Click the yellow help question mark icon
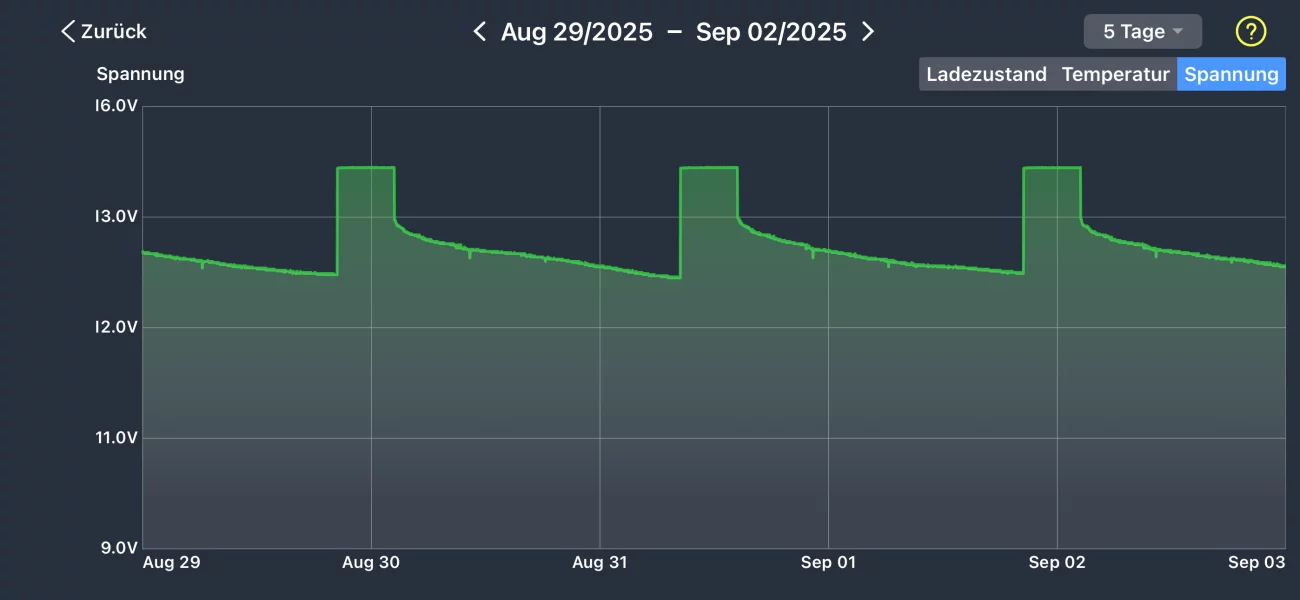 pyautogui.click(x=1251, y=32)
